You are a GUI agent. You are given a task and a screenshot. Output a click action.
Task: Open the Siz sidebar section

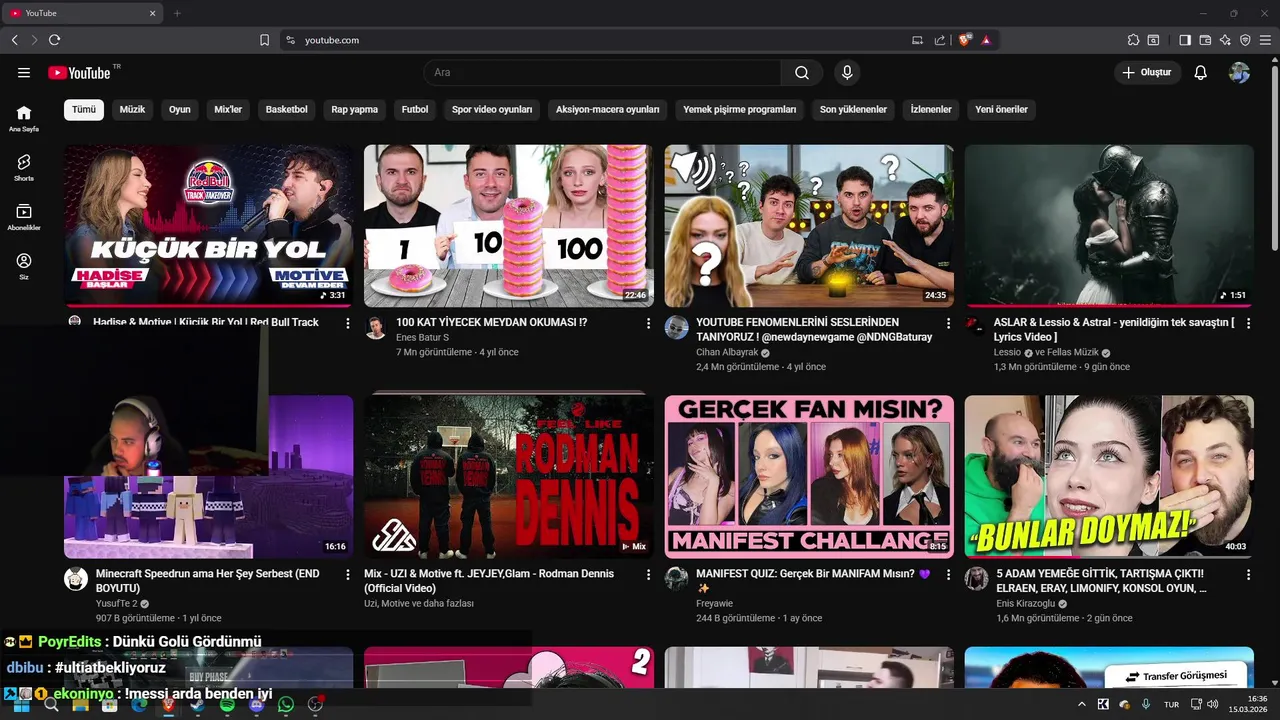(x=24, y=266)
